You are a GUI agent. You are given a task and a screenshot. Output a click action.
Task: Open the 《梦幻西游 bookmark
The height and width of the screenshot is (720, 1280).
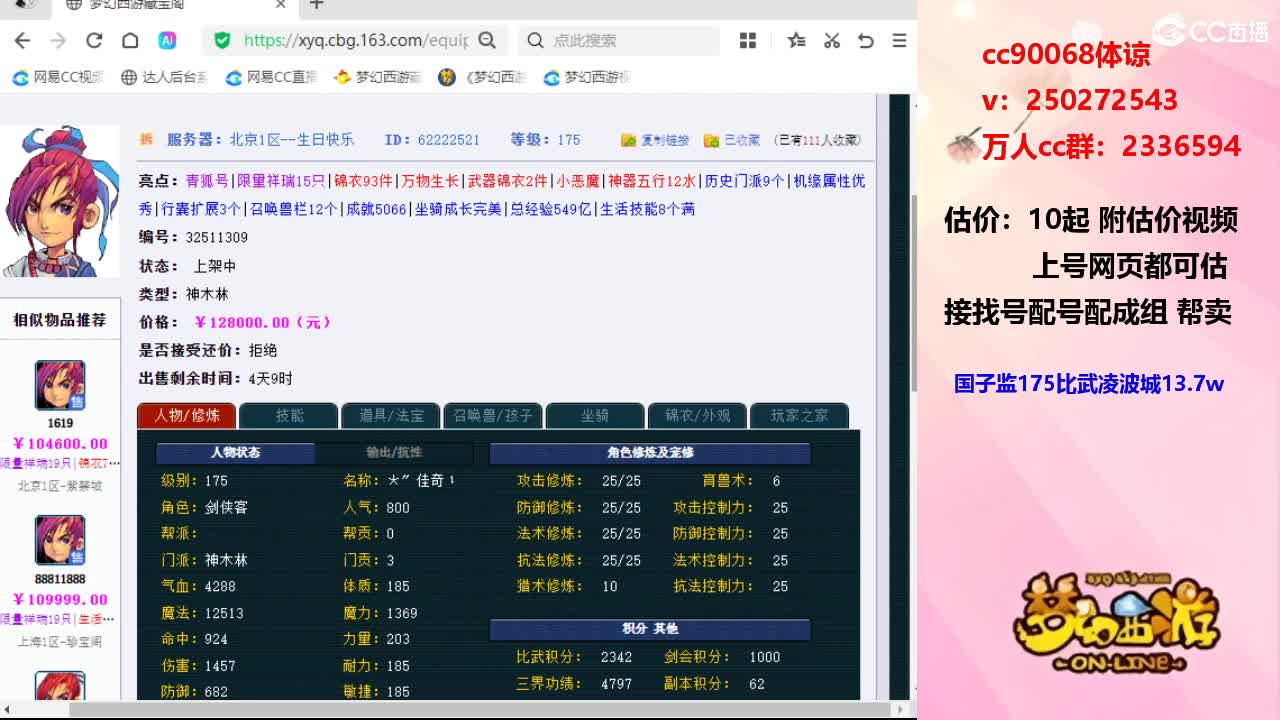point(483,77)
